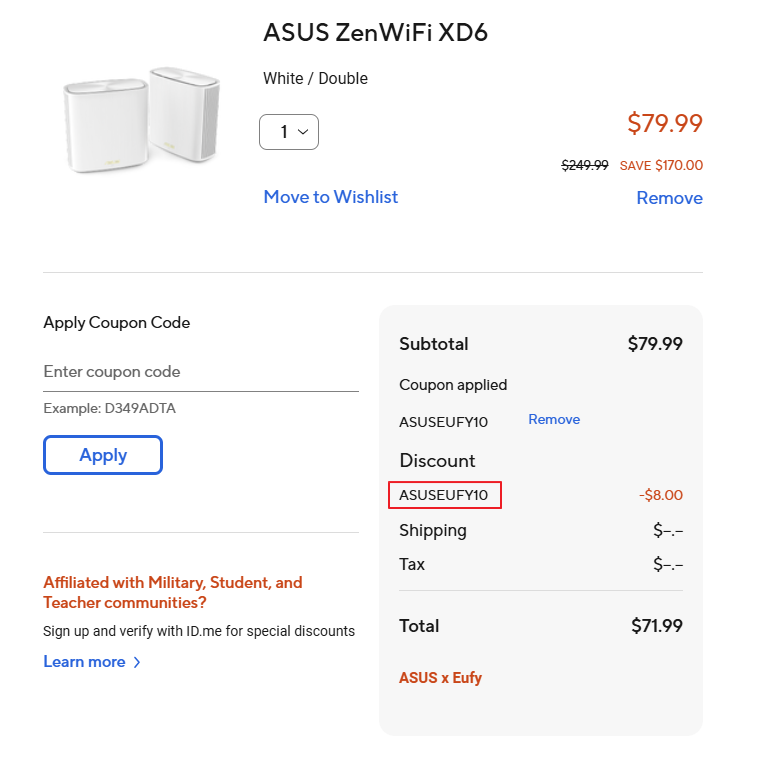The height and width of the screenshot is (763, 764).
Task: Click the Military, Student, Teacher heading
Action: [172, 592]
